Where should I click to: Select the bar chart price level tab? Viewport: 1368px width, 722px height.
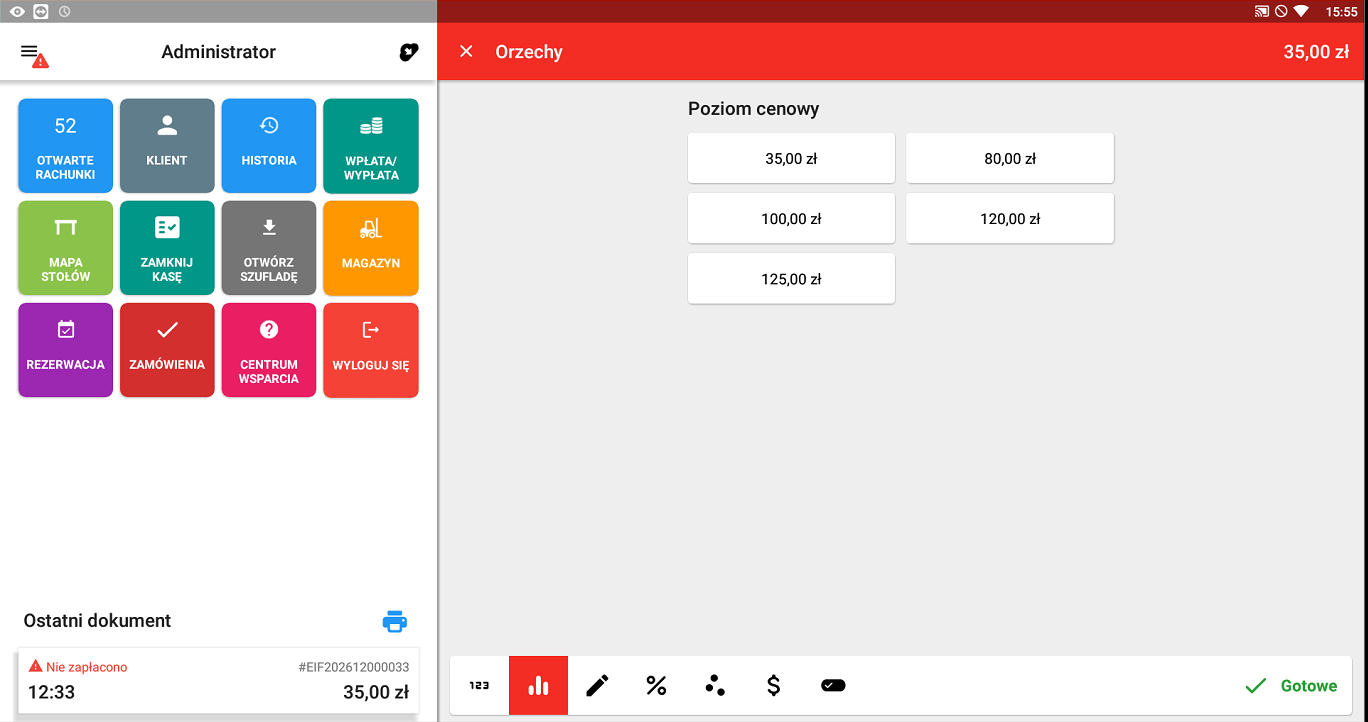[538, 685]
